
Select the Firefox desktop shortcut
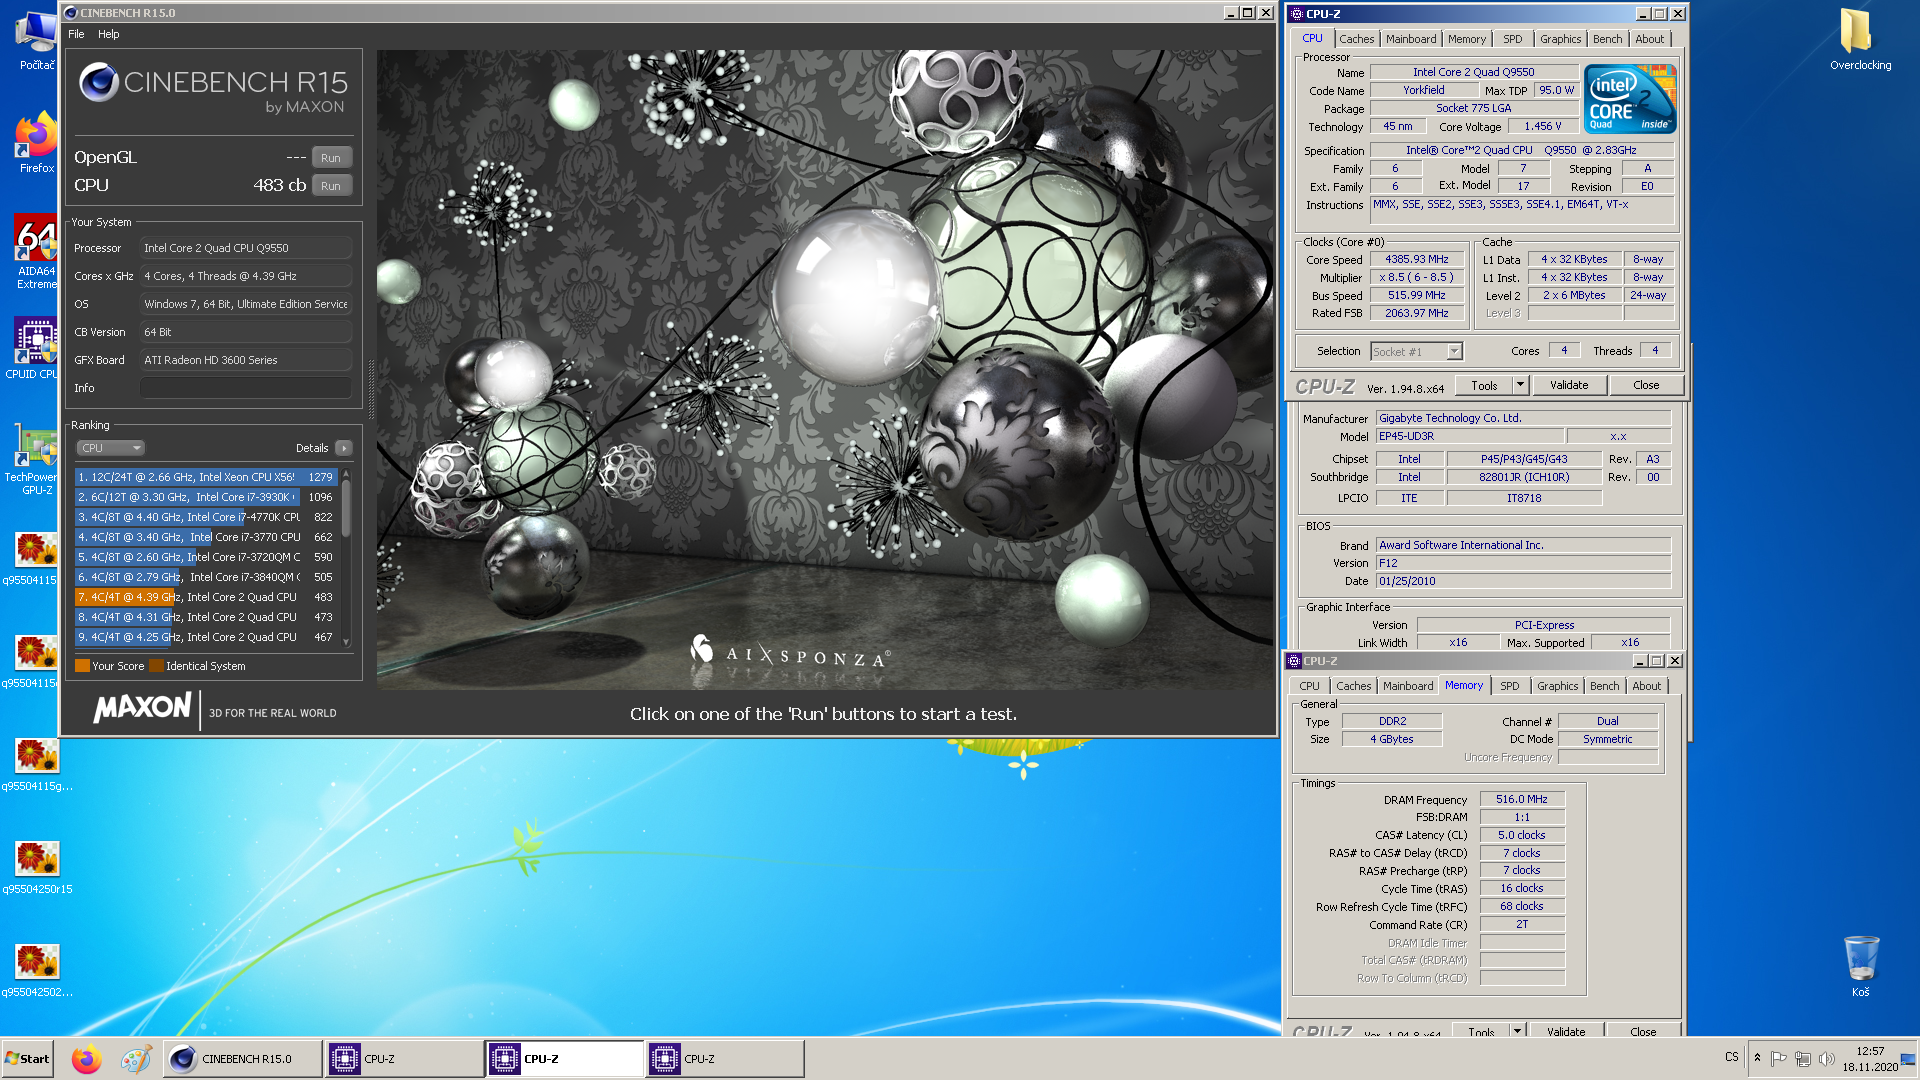coord(36,143)
